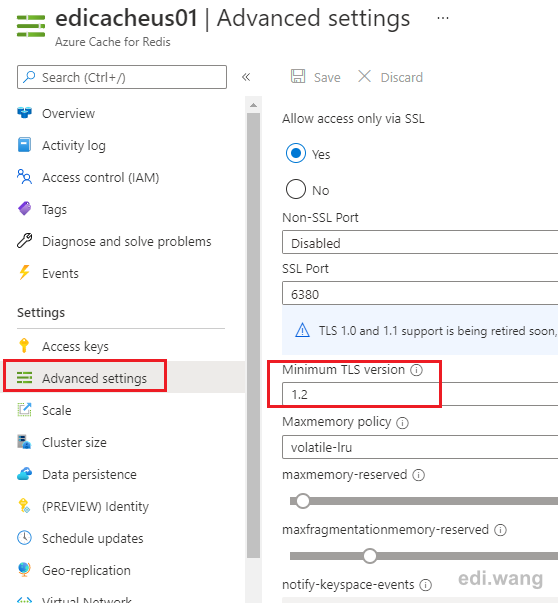
Task: Click the Tags purple tag icon
Action: click(x=25, y=209)
